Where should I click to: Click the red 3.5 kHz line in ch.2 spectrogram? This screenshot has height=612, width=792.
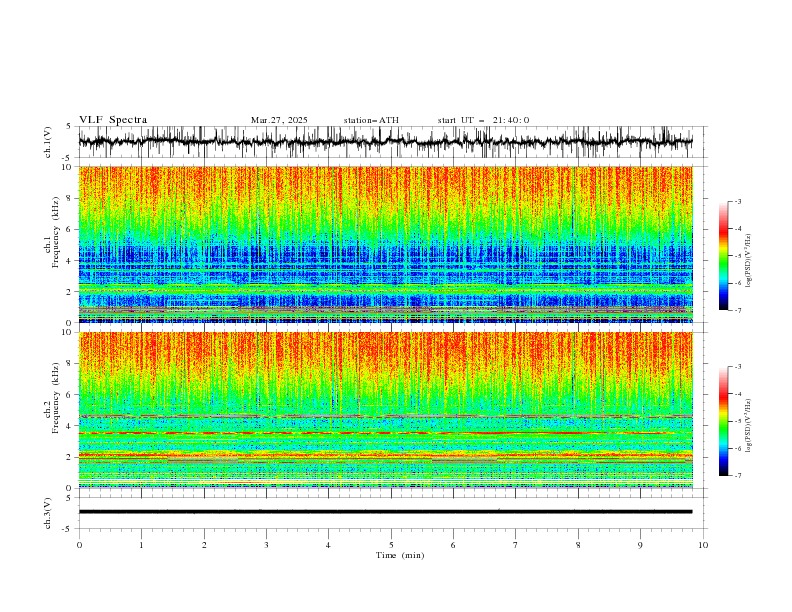(x=385, y=433)
